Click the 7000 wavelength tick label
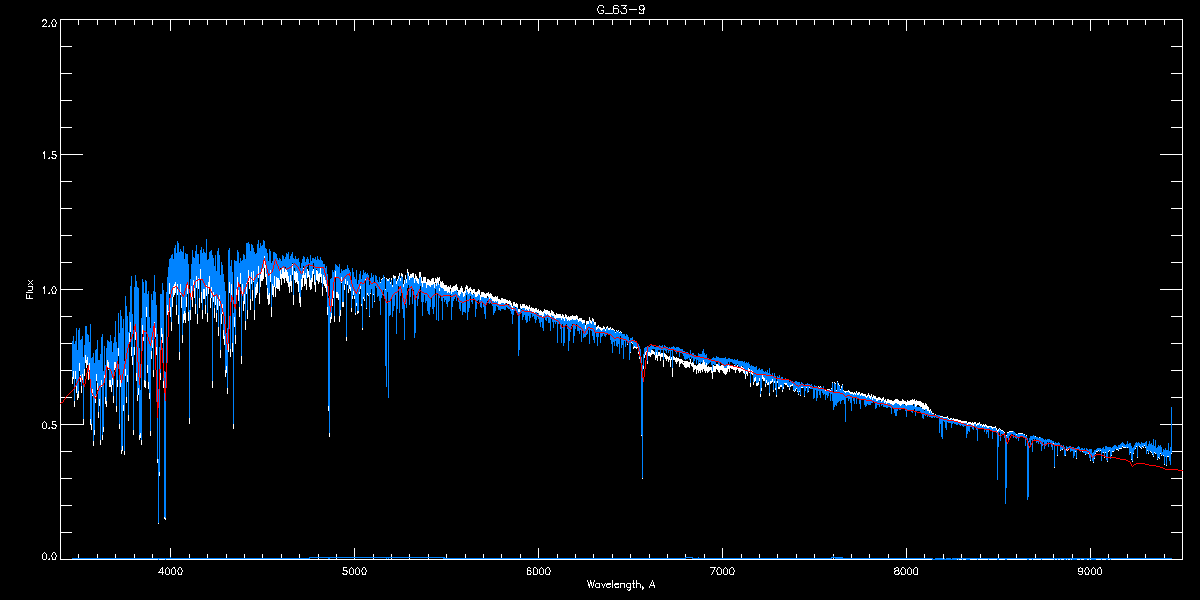 pos(722,572)
